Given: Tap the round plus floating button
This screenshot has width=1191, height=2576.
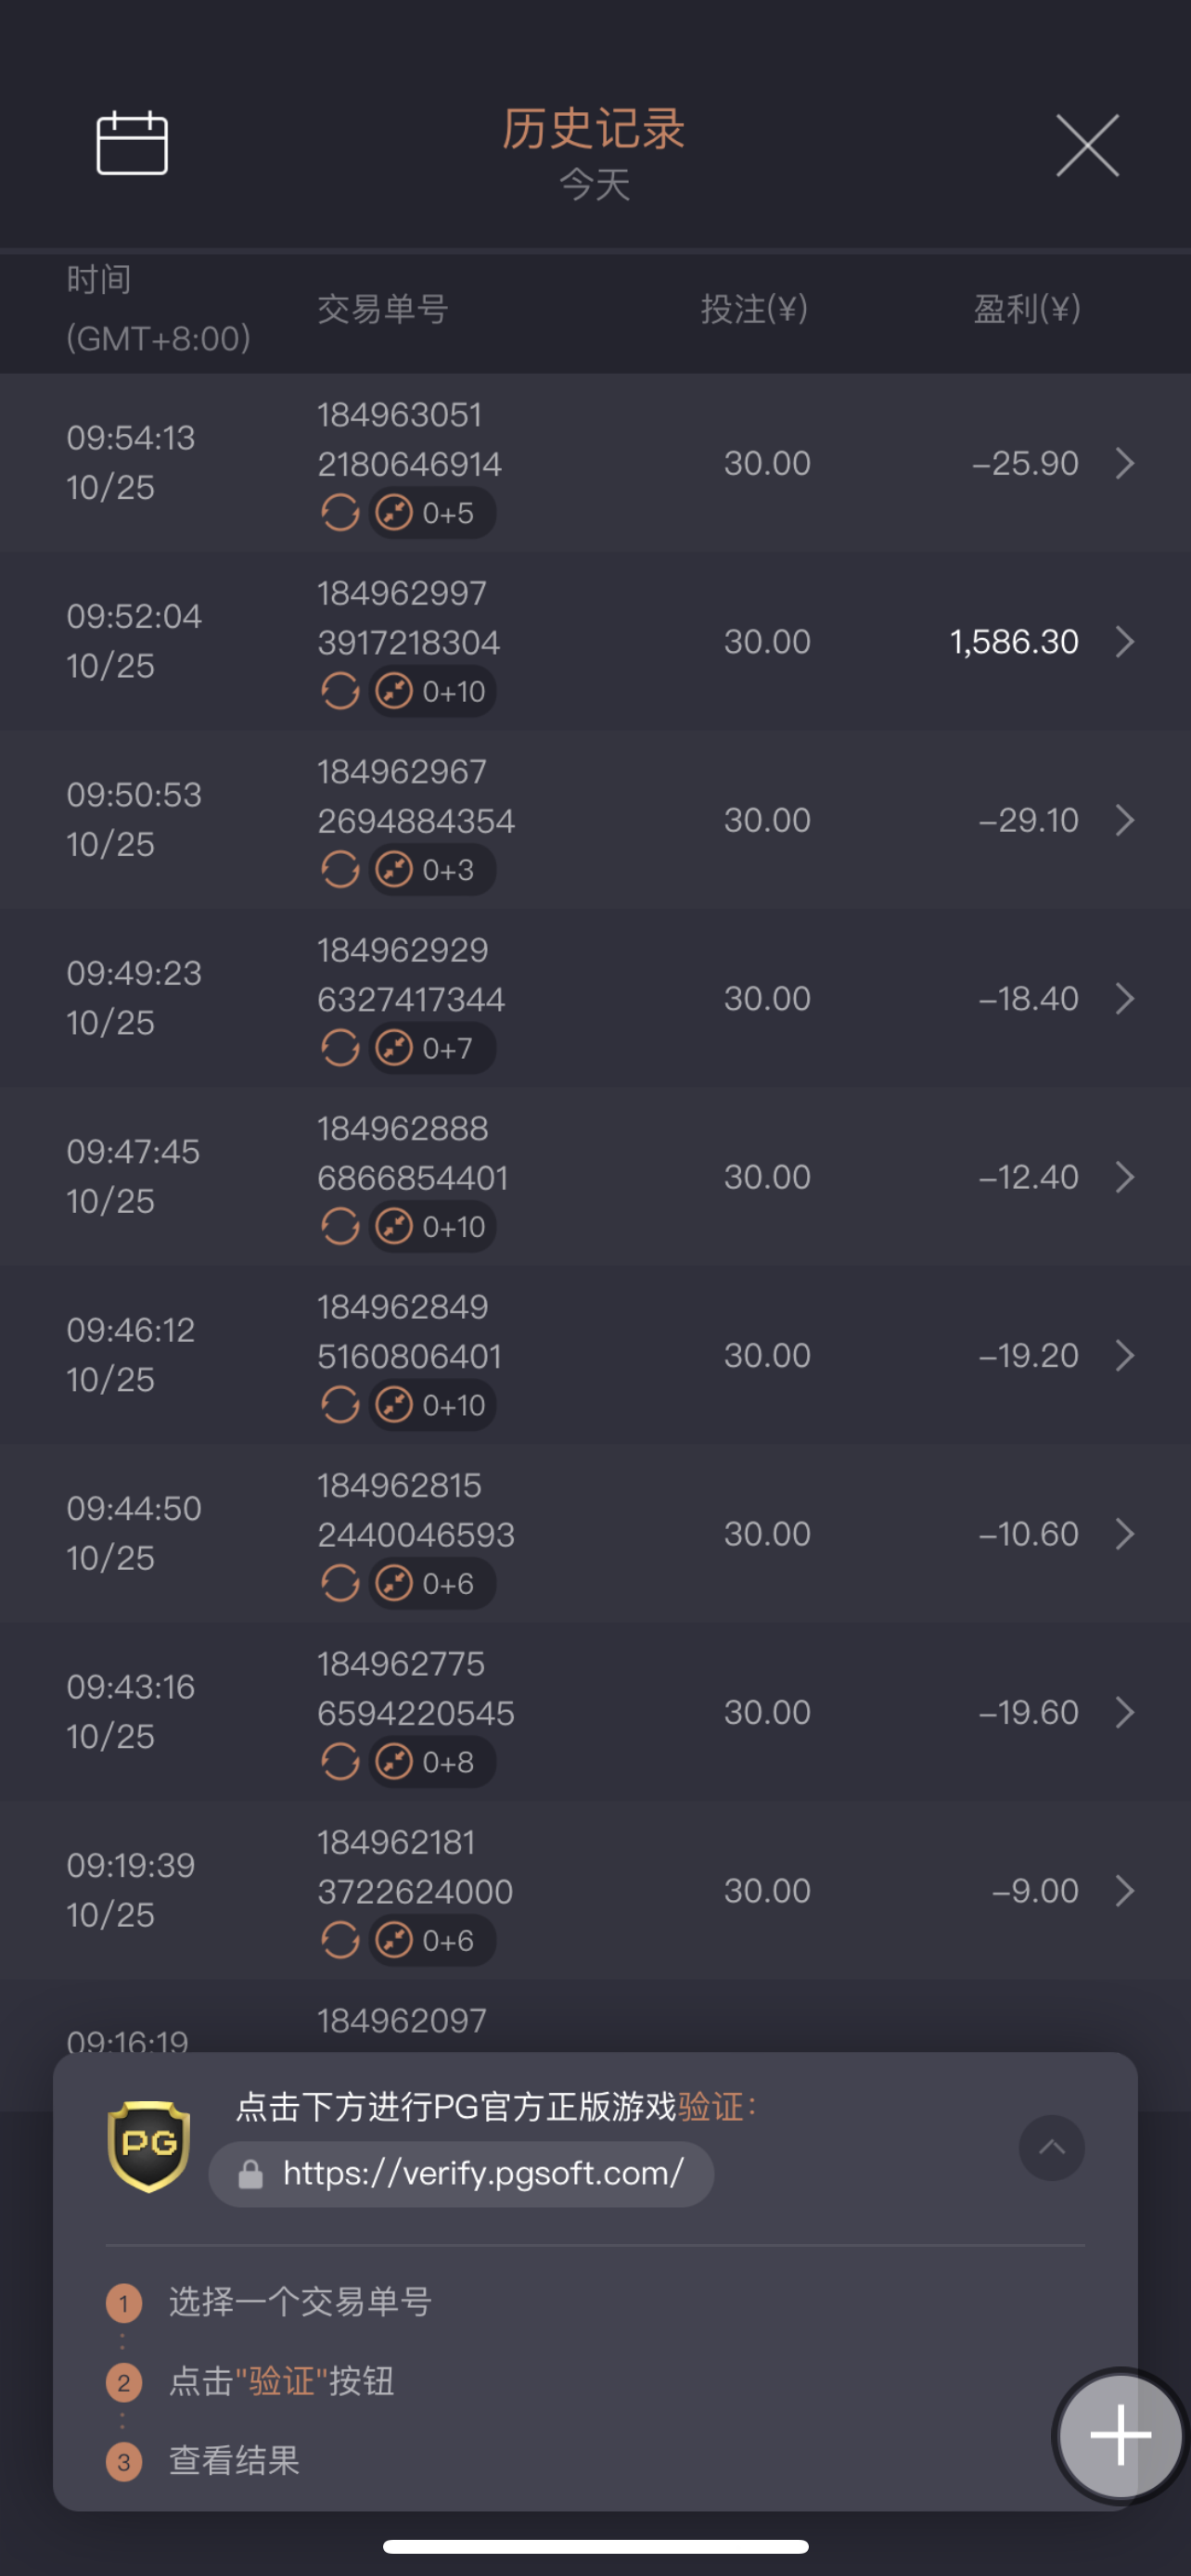Looking at the screenshot, I should (x=1120, y=2434).
